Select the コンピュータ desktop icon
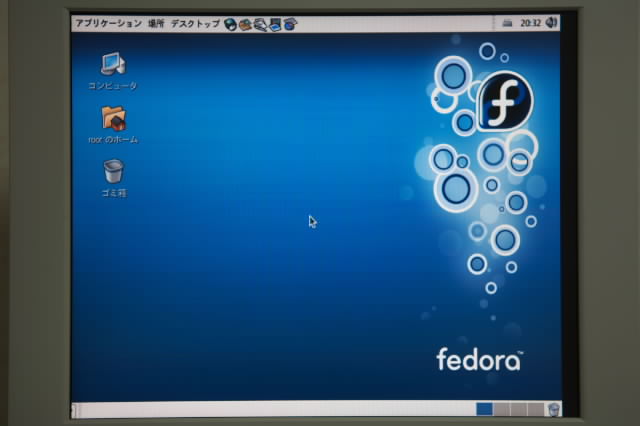 point(113,71)
